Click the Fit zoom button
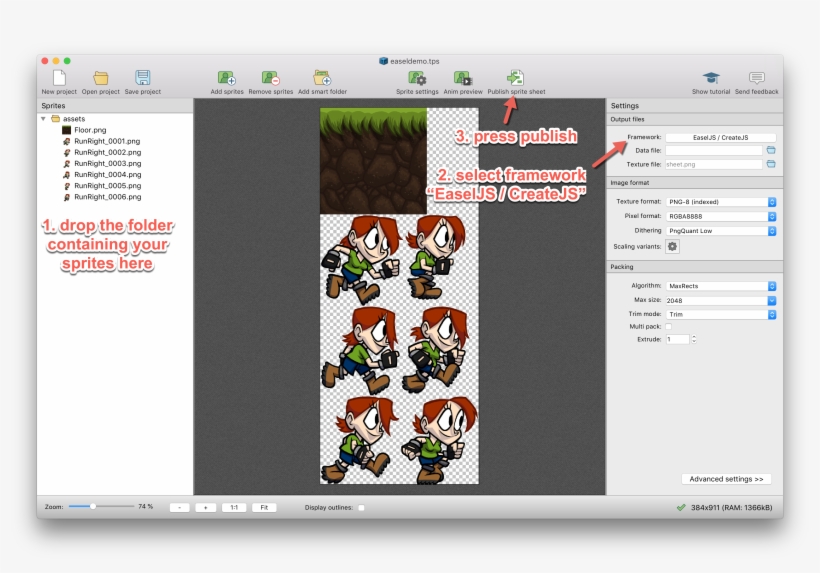This screenshot has width=820, height=573. (264, 508)
